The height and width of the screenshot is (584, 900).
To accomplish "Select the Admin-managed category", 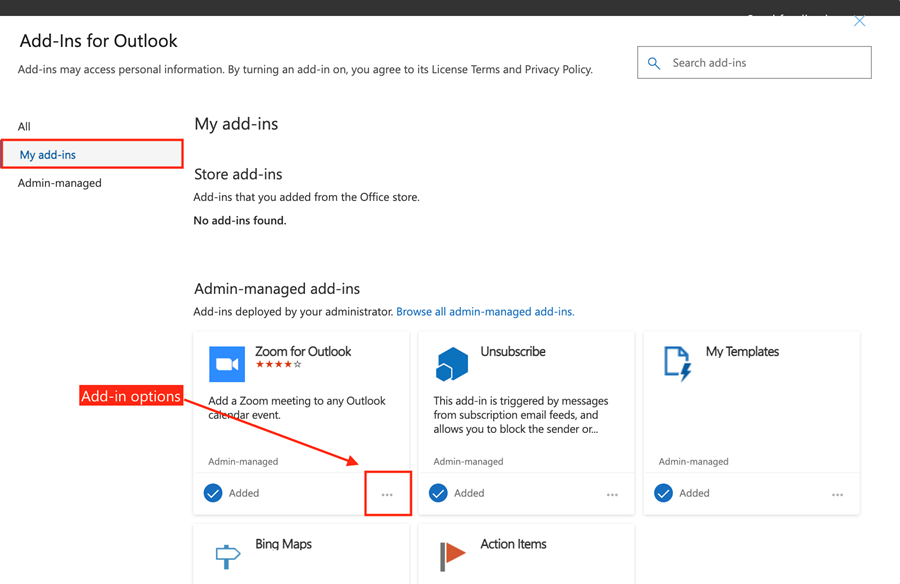I will click(60, 183).
